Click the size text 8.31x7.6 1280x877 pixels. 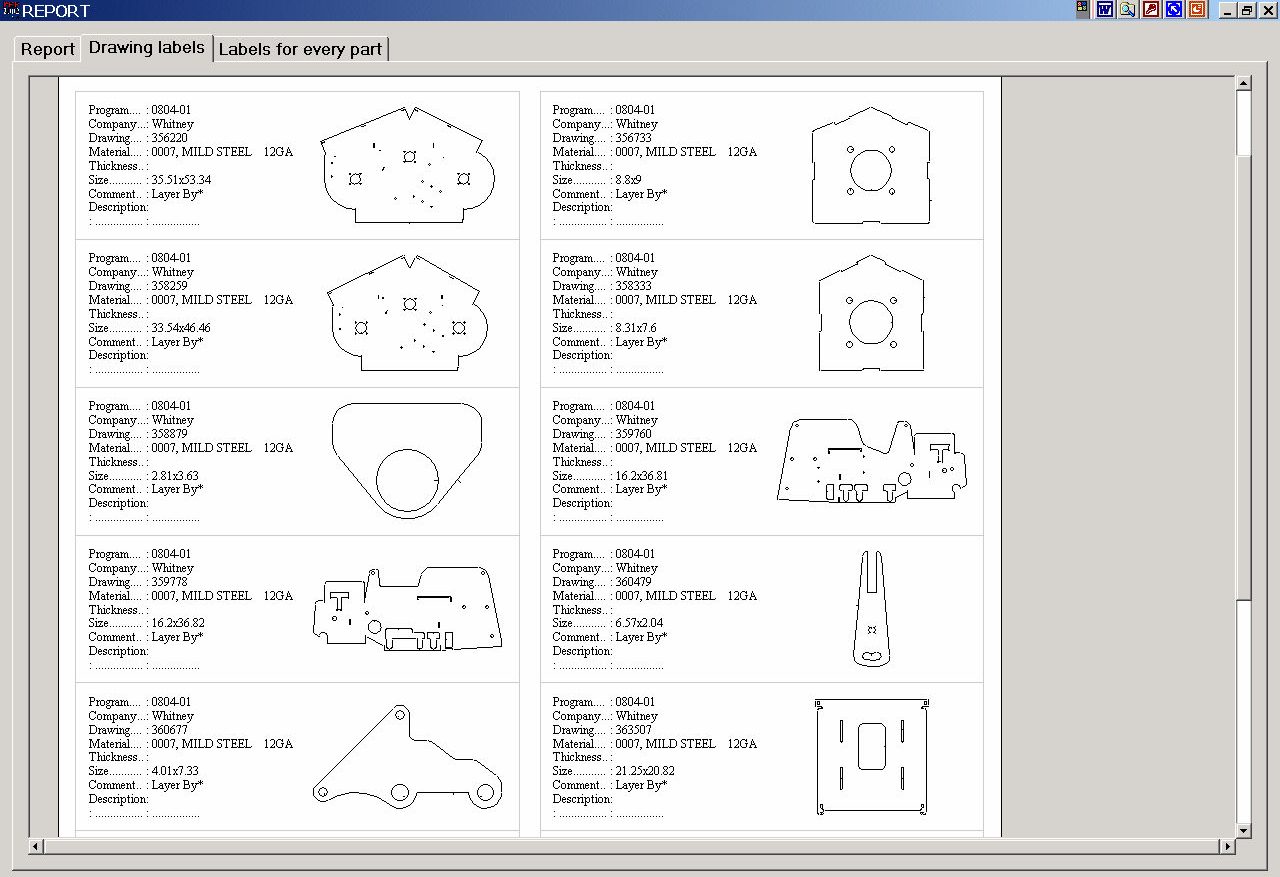click(x=636, y=328)
